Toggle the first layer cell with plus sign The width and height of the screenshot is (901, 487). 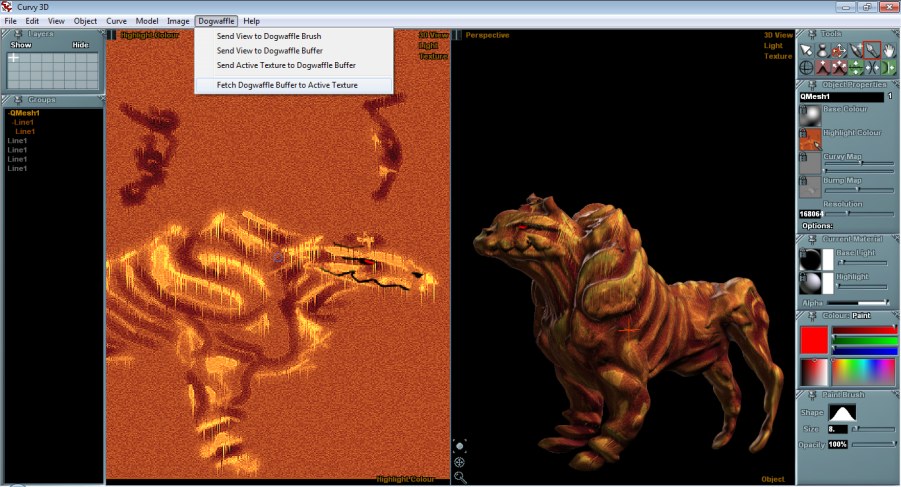13,57
